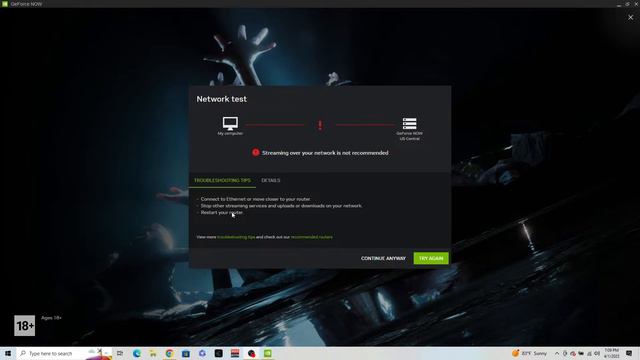This screenshot has height=360, width=640.
Task: Expand the hidden system tray icons chevron
Action: [557, 353]
